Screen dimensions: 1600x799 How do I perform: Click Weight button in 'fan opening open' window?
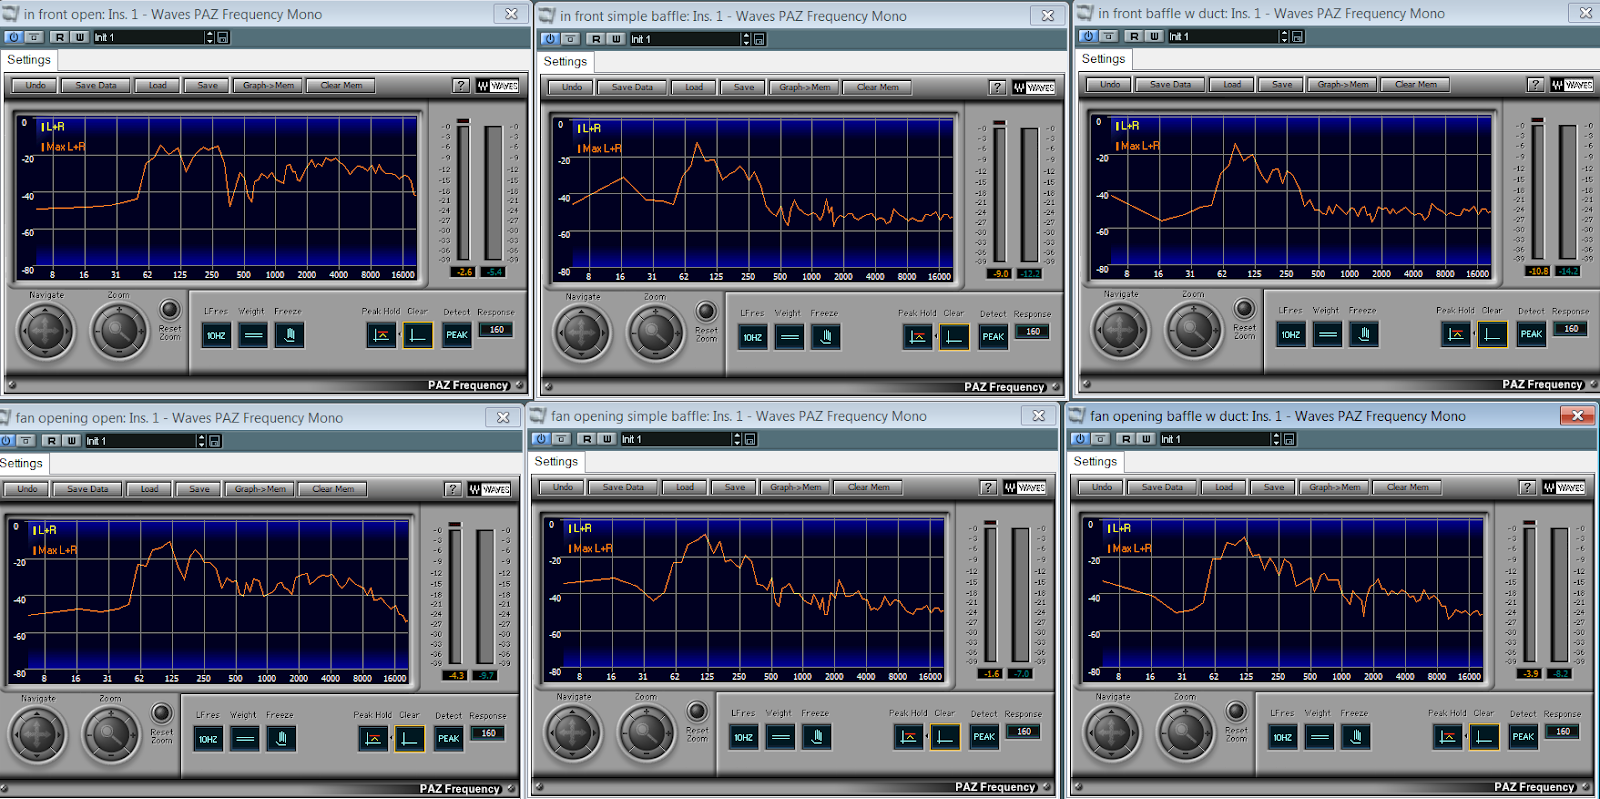[x=245, y=740]
